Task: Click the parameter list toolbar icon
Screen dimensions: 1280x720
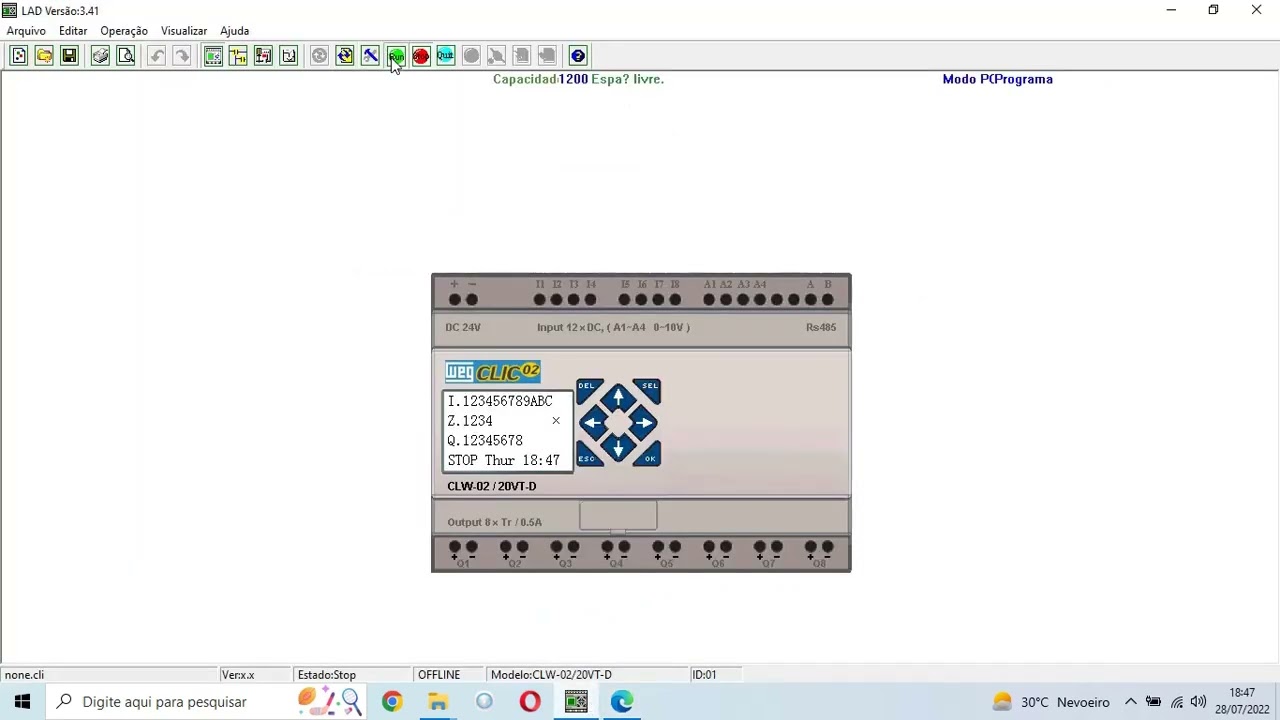Action: pyautogui.click(x=288, y=56)
